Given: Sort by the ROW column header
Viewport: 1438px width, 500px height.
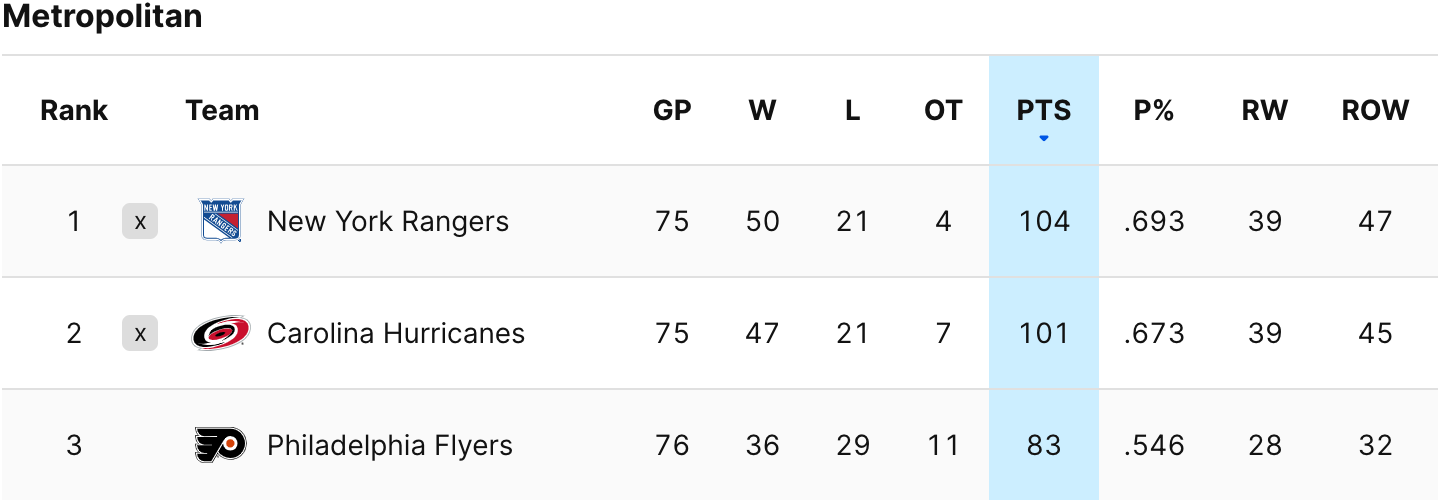Looking at the screenshot, I should click(x=1375, y=110).
